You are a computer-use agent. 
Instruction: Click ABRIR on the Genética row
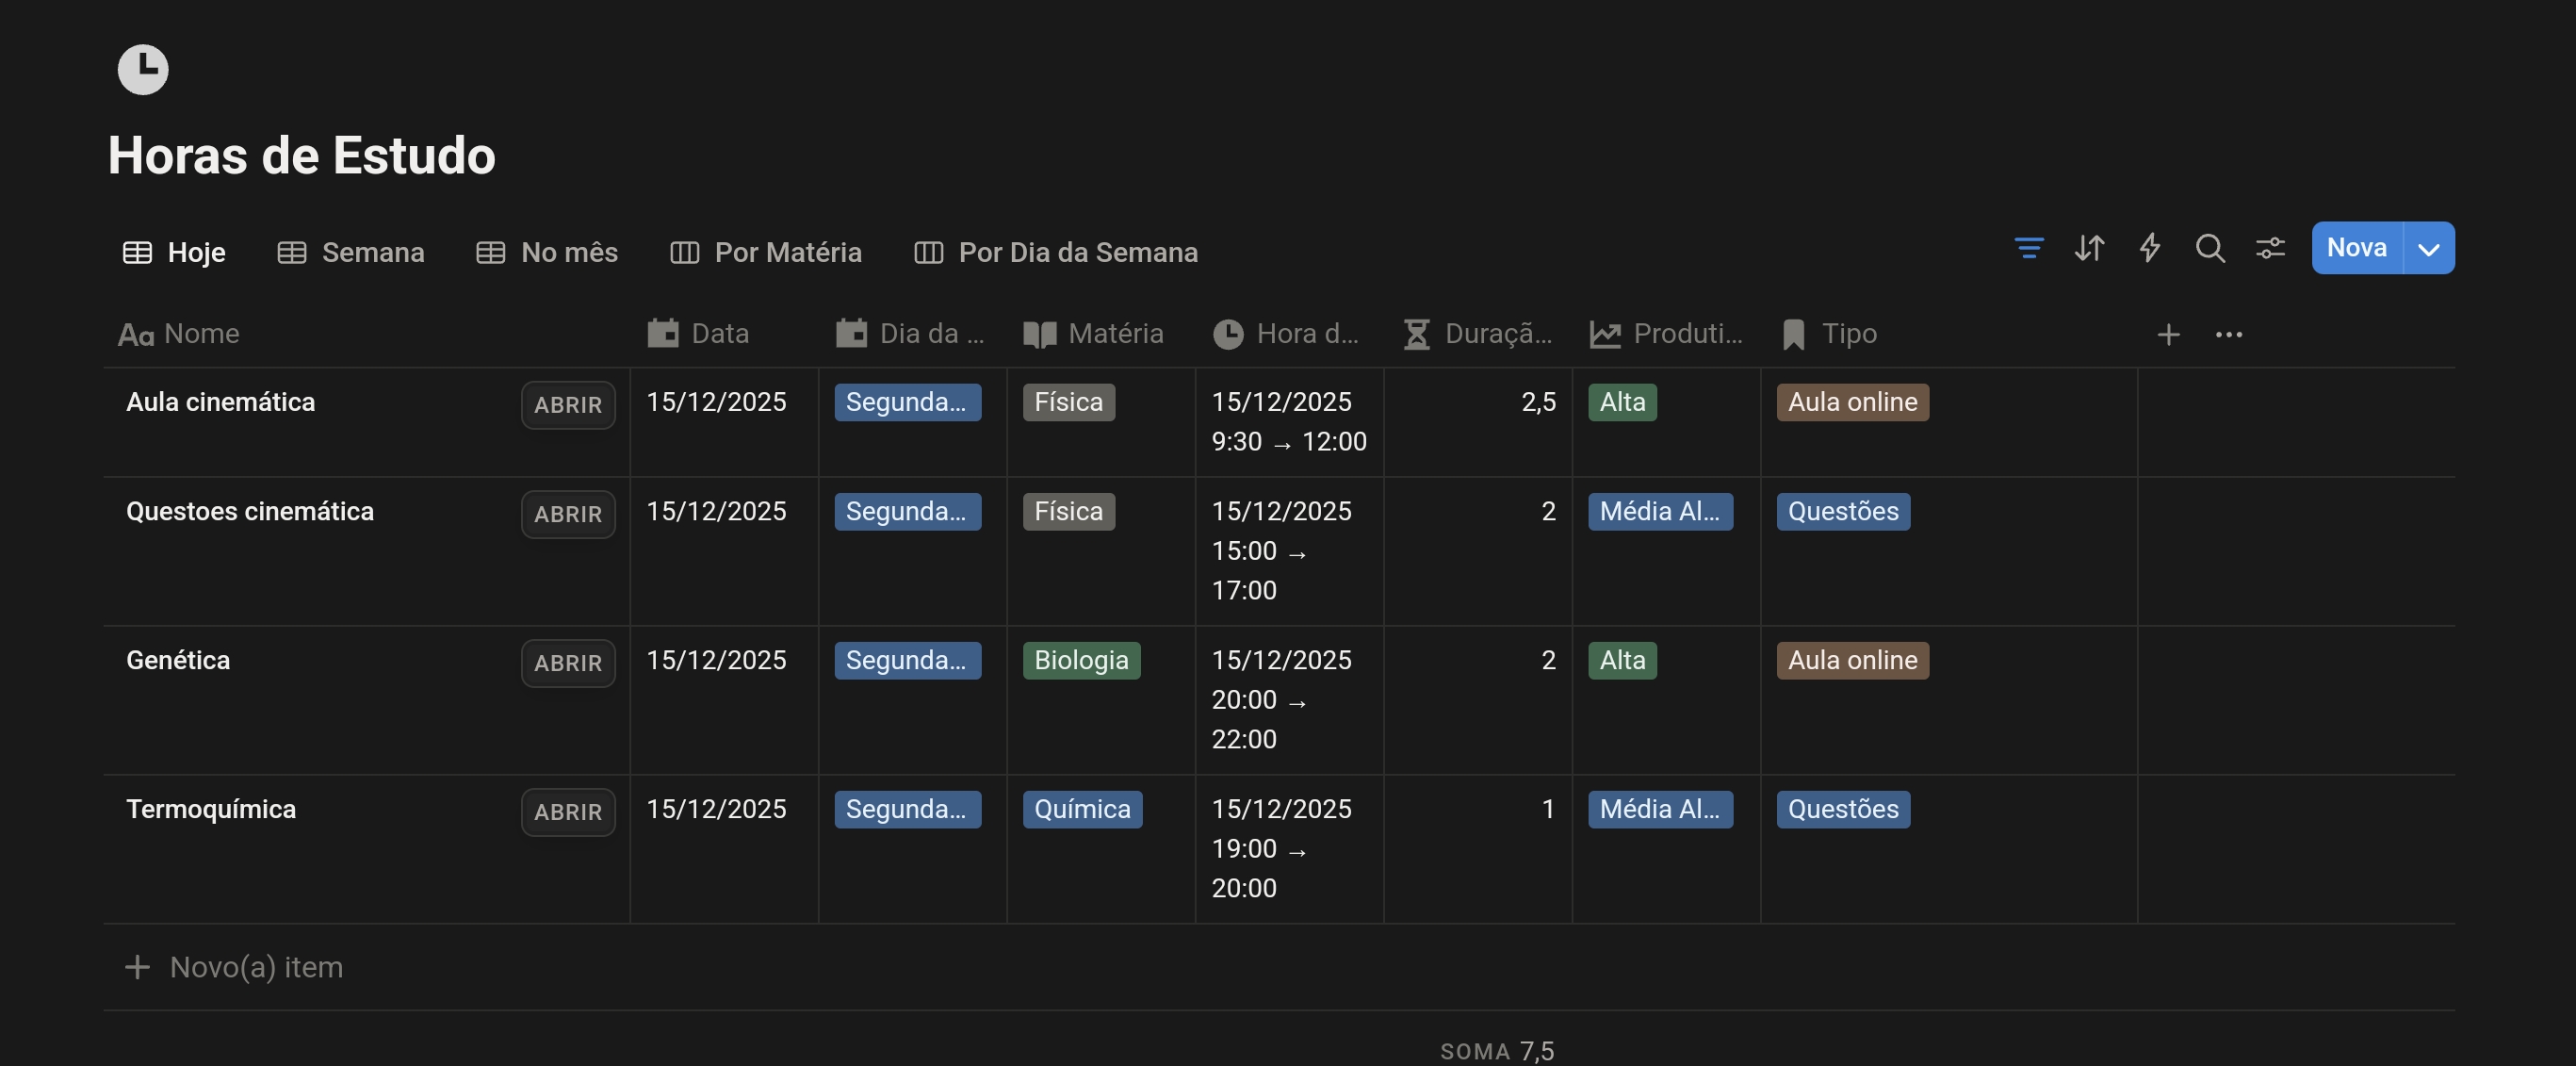point(567,663)
